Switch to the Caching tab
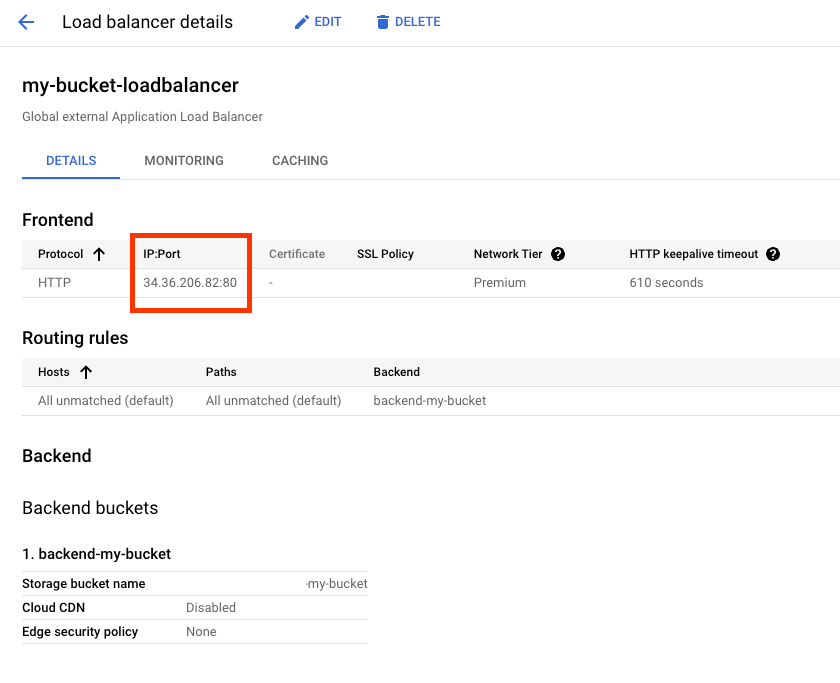840x683 pixels. 300,160
